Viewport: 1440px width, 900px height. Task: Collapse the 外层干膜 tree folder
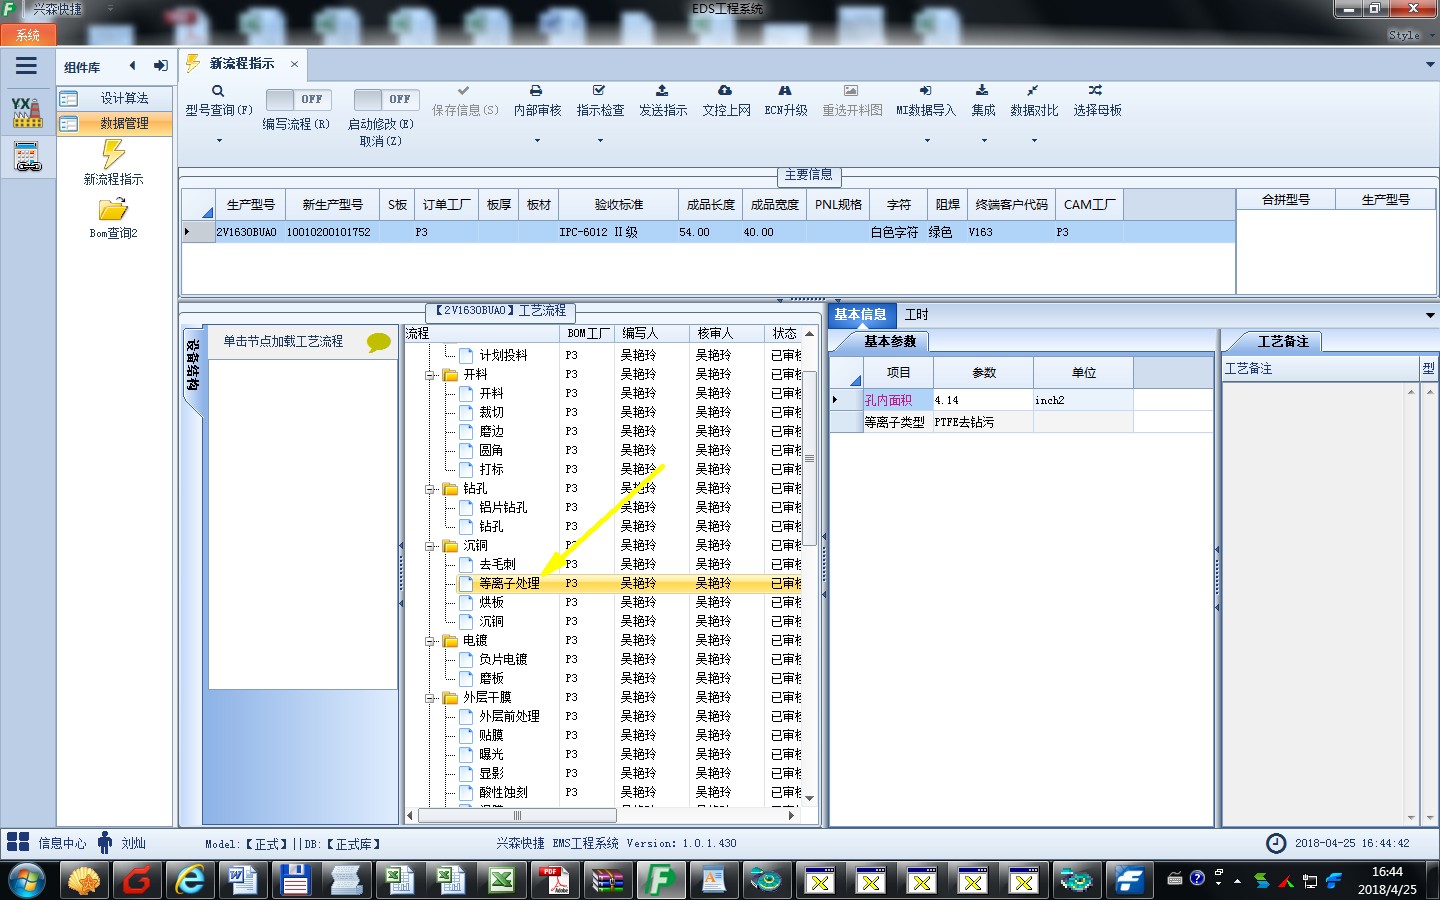click(x=430, y=698)
